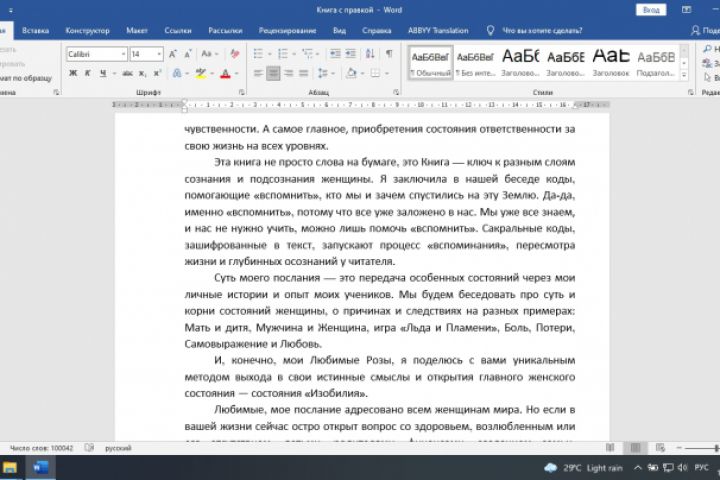Expand the Styles gallery more arrow

pyautogui.click(x=684, y=74)
